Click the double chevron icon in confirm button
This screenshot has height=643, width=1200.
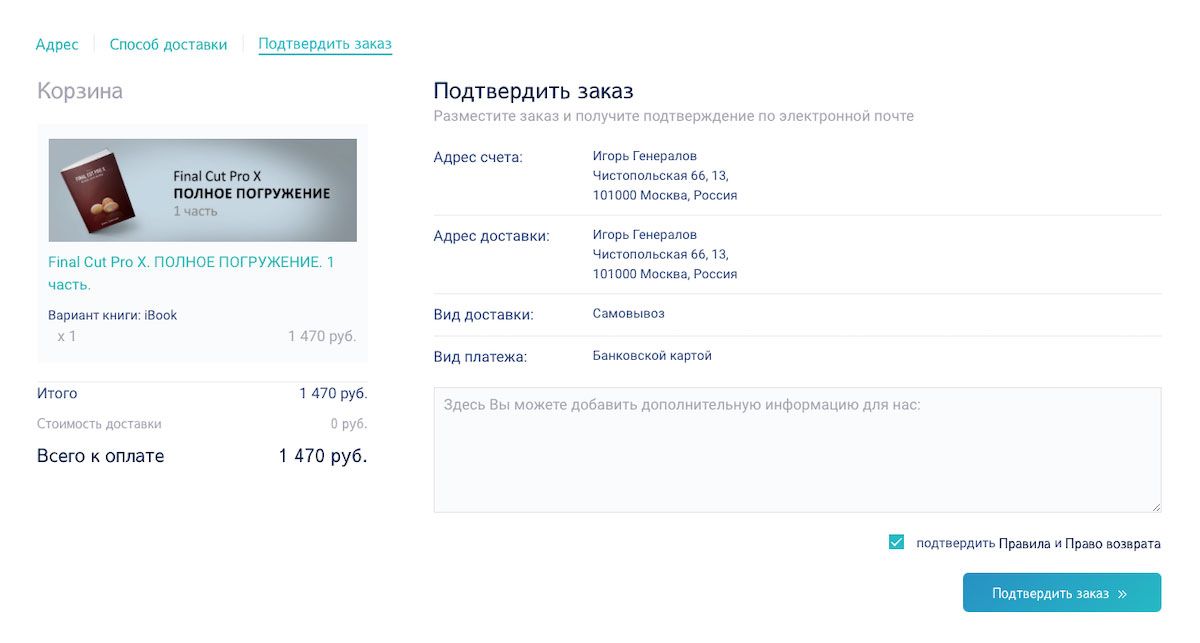coord(1122,593)
